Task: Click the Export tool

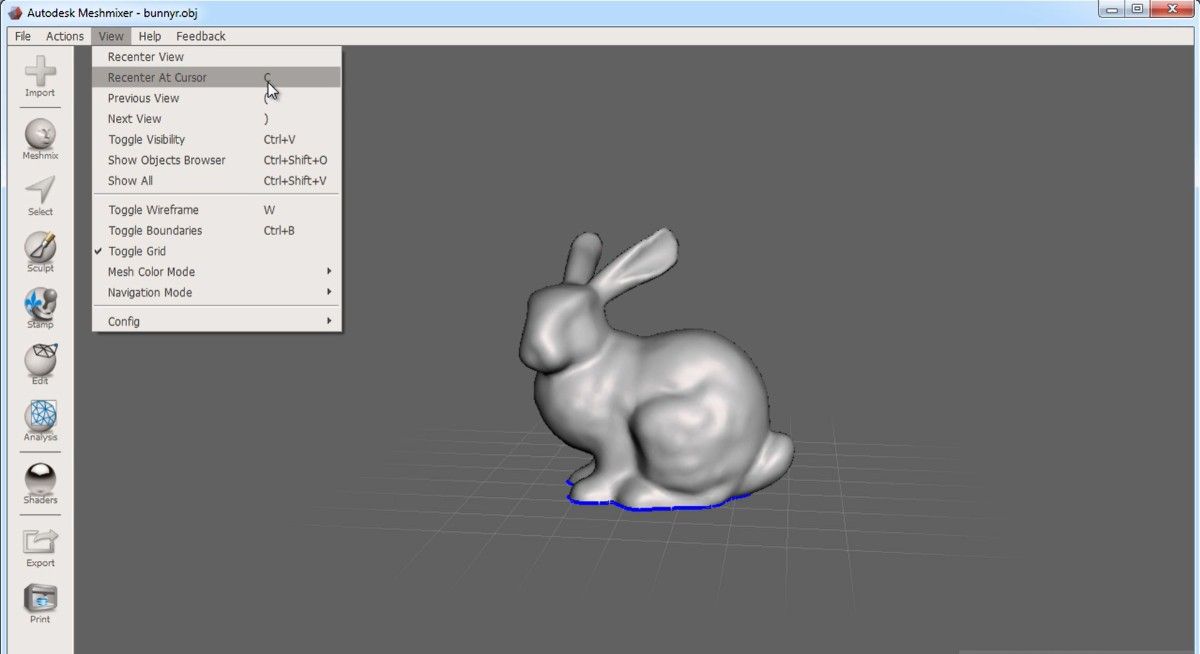Action: pyautogui.click(x=40, y=548)
